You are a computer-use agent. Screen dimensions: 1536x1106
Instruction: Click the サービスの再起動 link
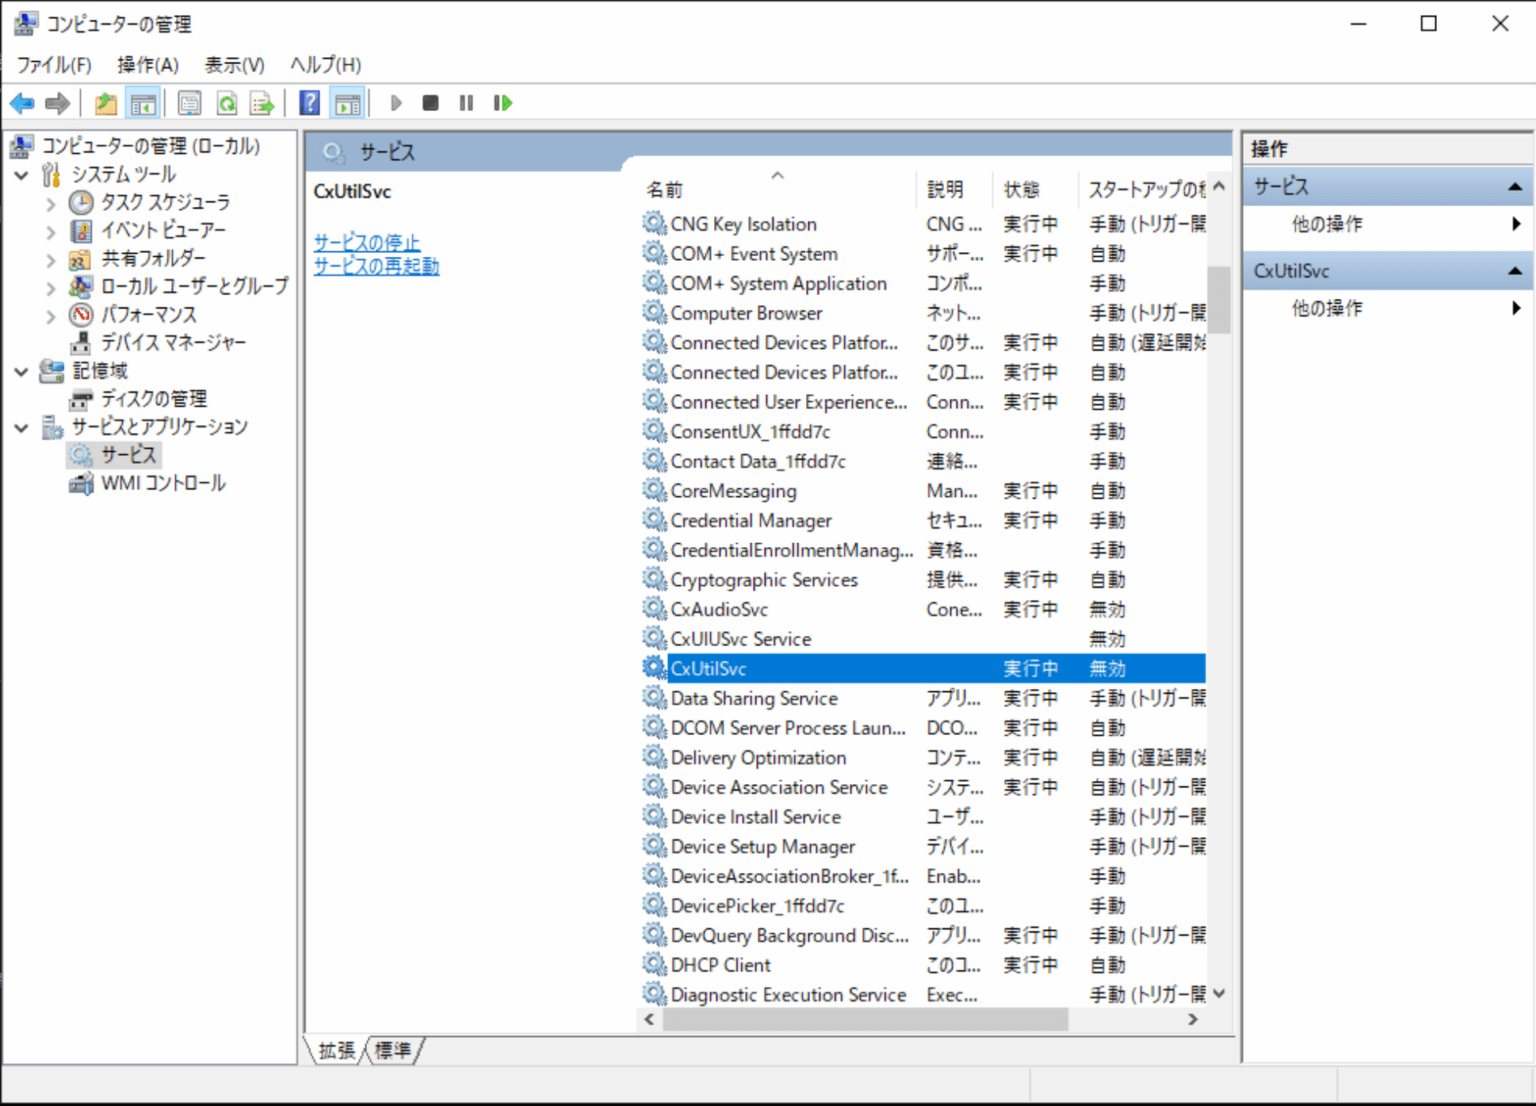click(x=375, y=266)
